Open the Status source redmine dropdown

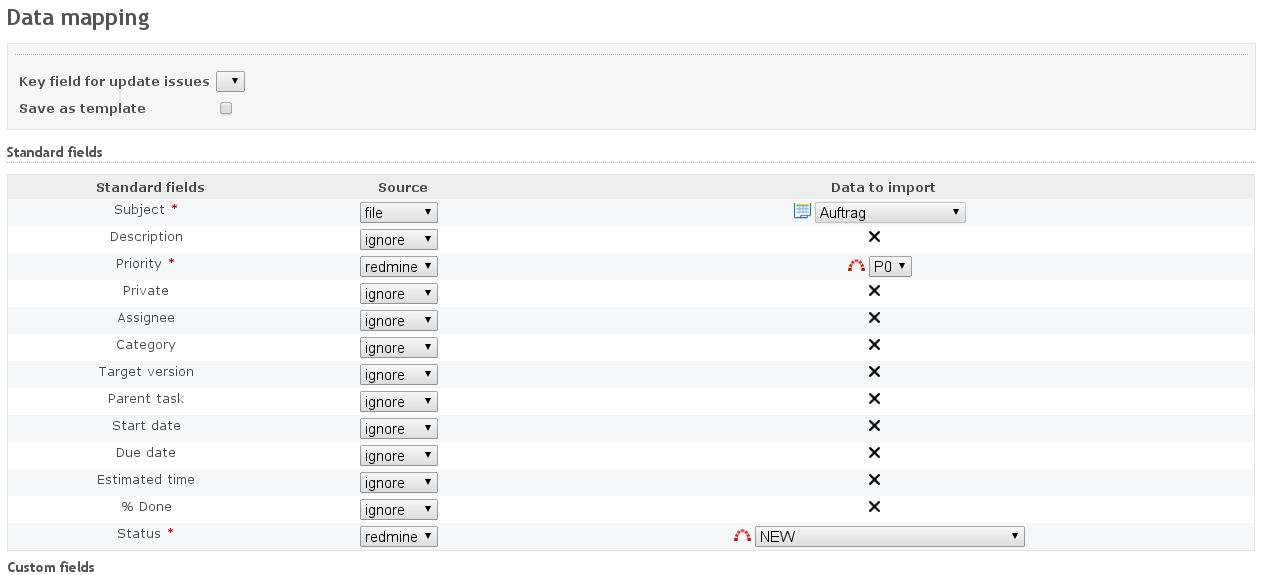(398, 537)
